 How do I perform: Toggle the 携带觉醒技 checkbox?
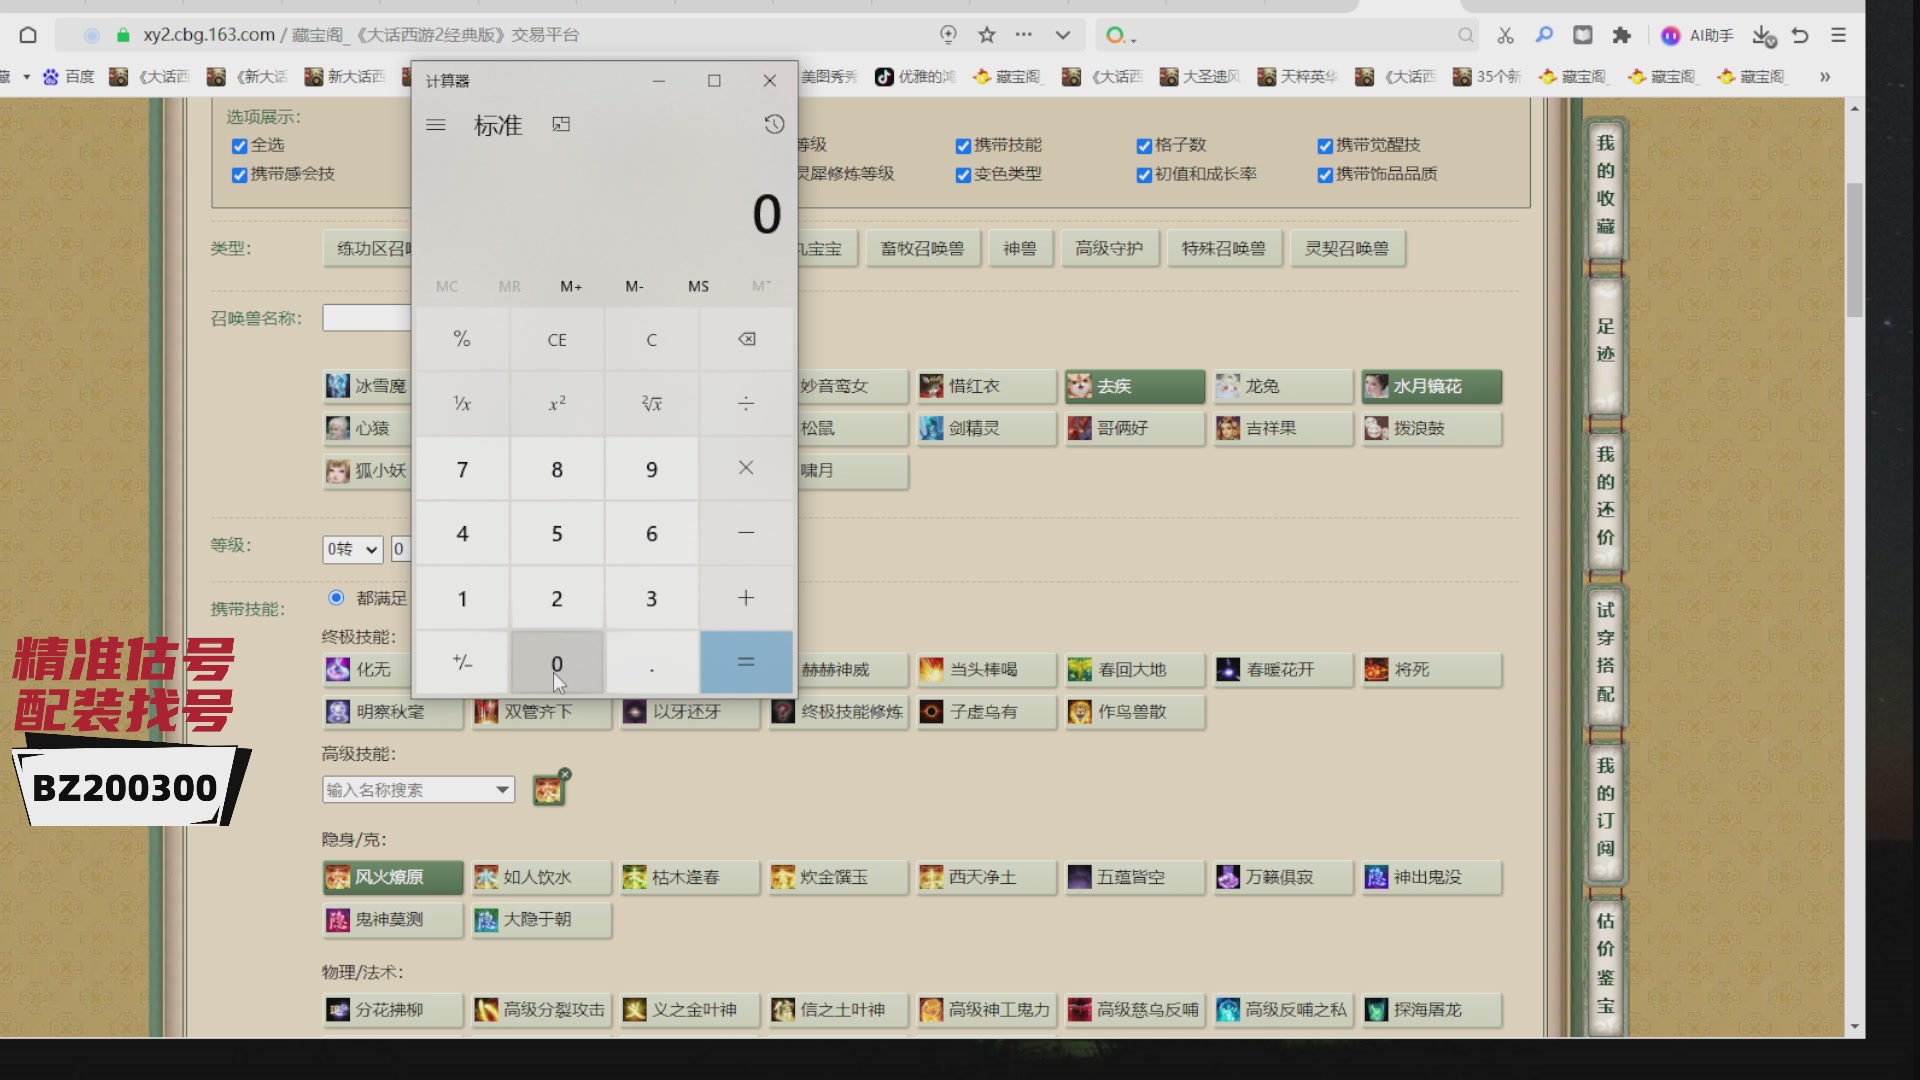[x=1325, y=146]
